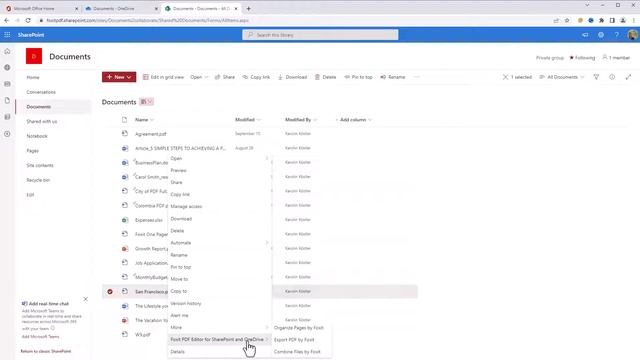
Task: Open the library view switcher beside Documents heading
Action: 147,102
